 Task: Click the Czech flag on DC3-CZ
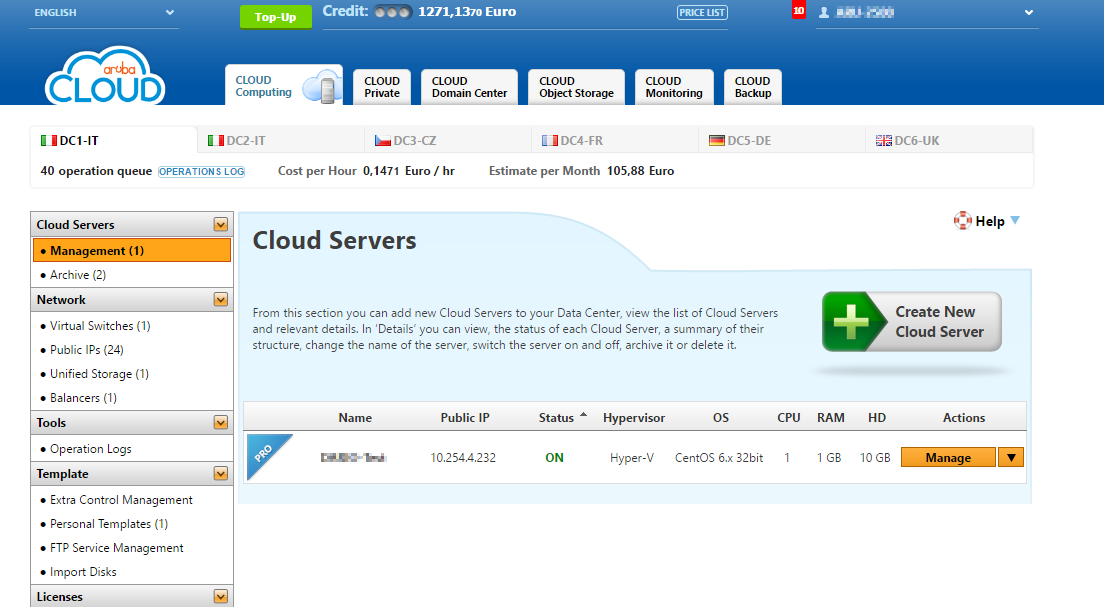coord(382,141)
